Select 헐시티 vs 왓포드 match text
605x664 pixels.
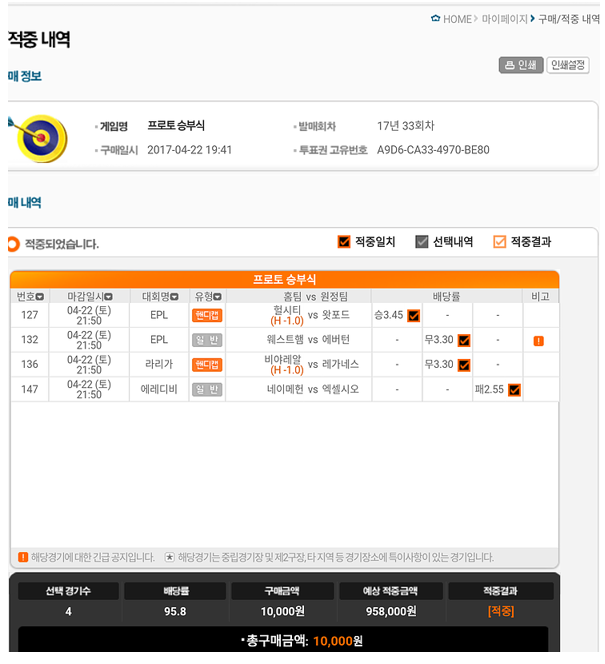(x=310, y=315)
